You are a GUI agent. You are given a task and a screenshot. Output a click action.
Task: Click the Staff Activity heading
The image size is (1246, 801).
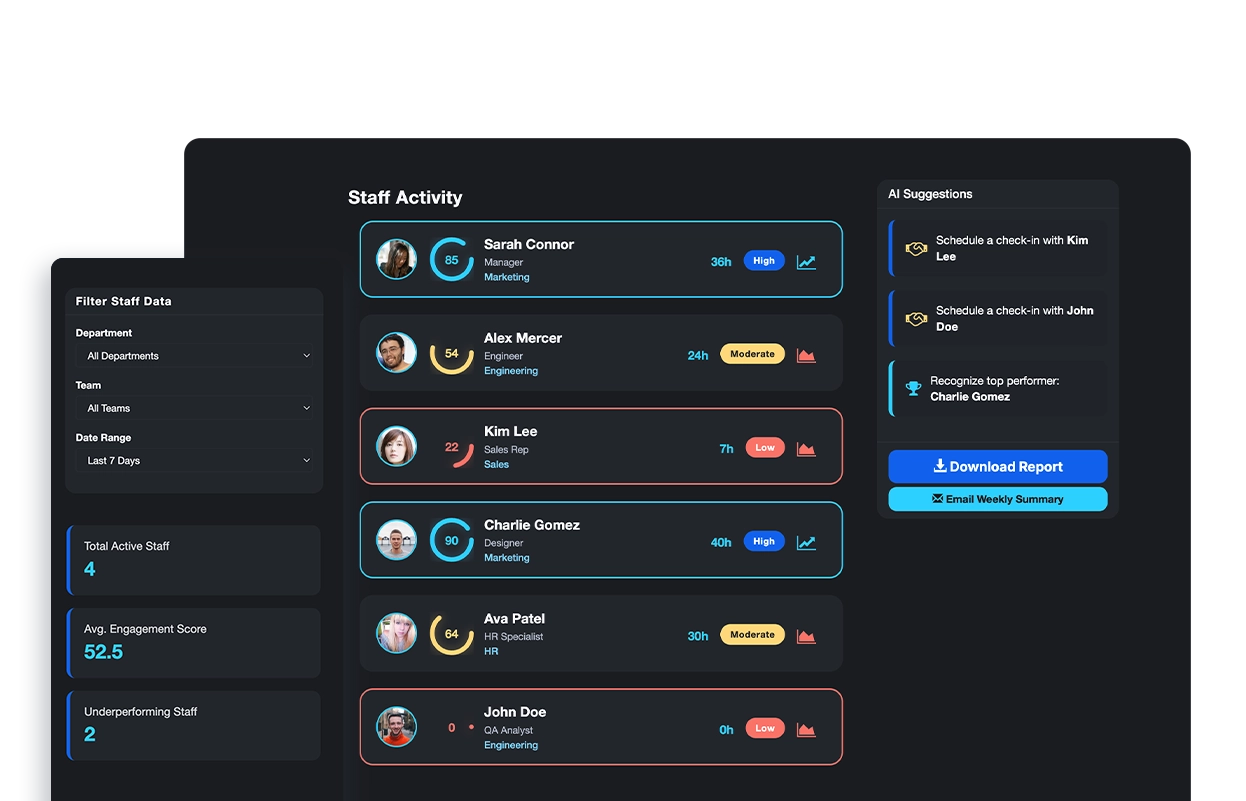tap(405, 198)
